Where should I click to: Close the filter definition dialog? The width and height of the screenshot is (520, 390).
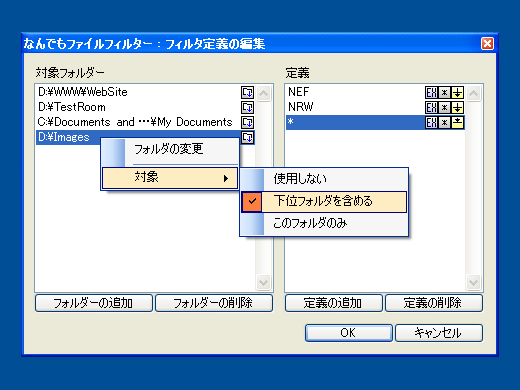[487, 43]
